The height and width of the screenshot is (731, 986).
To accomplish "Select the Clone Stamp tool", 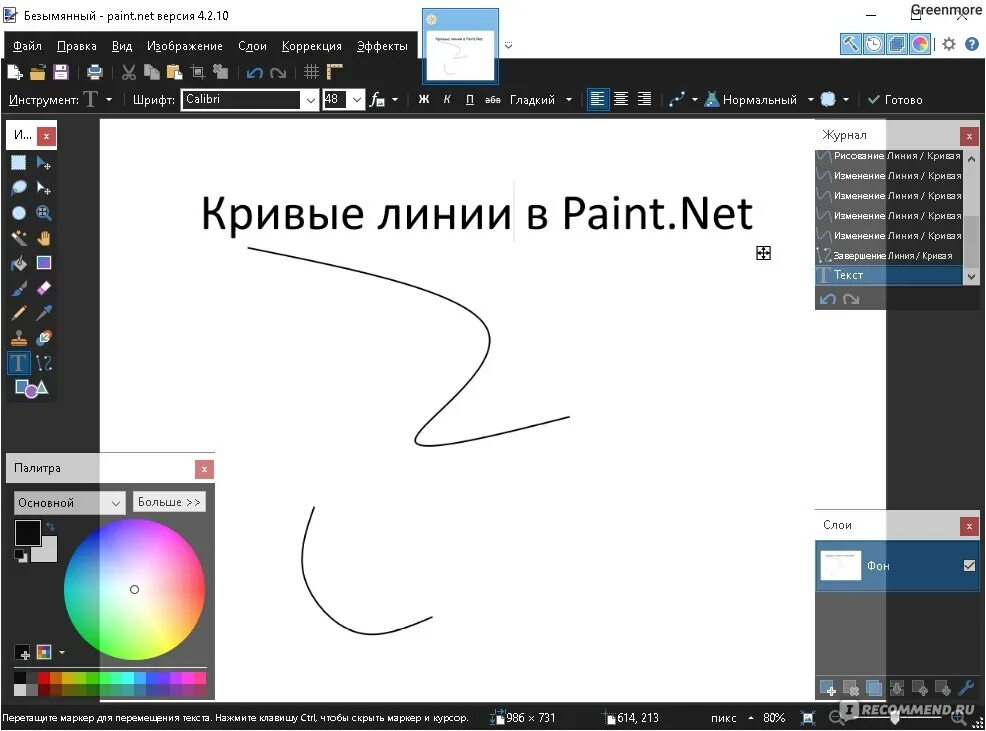I will click(x=19, y=338).
